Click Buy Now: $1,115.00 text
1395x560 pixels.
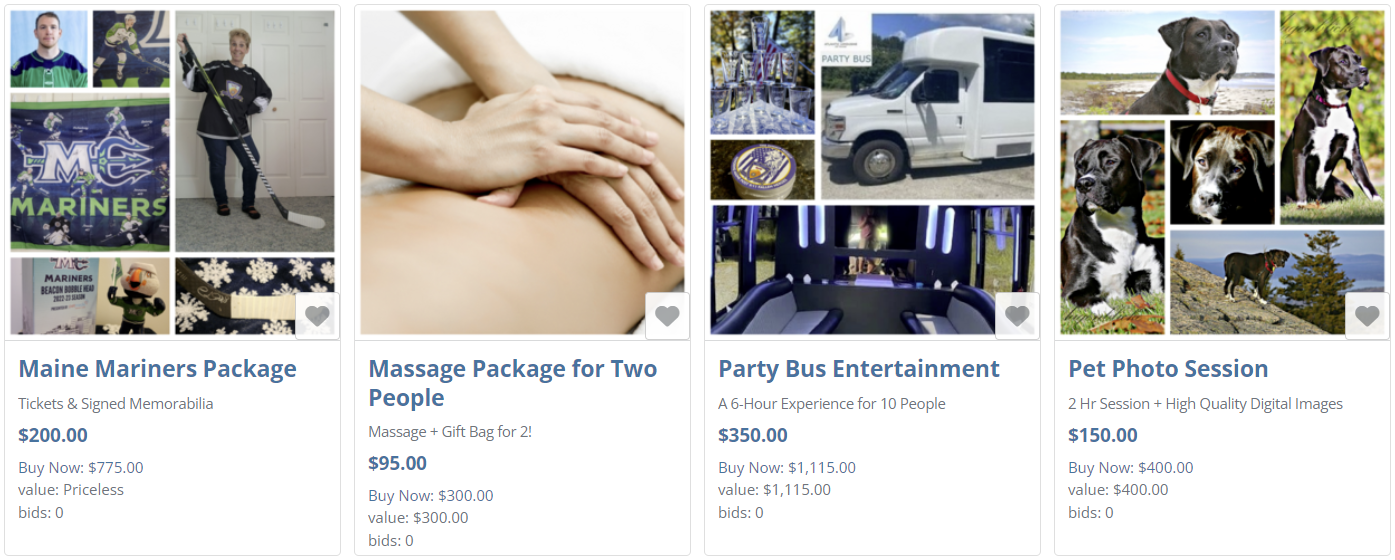click(787, 467)
